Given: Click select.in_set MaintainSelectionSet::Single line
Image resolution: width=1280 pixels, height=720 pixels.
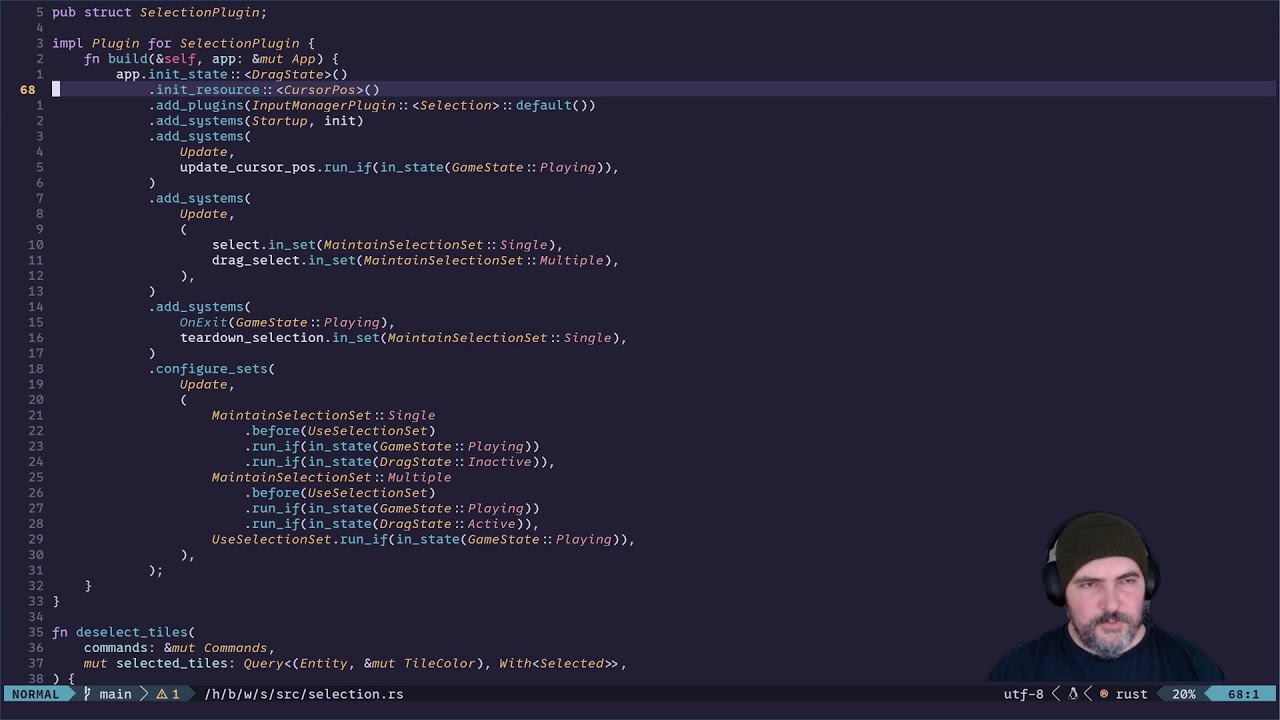Looking at the screenshot, I should pos(388,245).
